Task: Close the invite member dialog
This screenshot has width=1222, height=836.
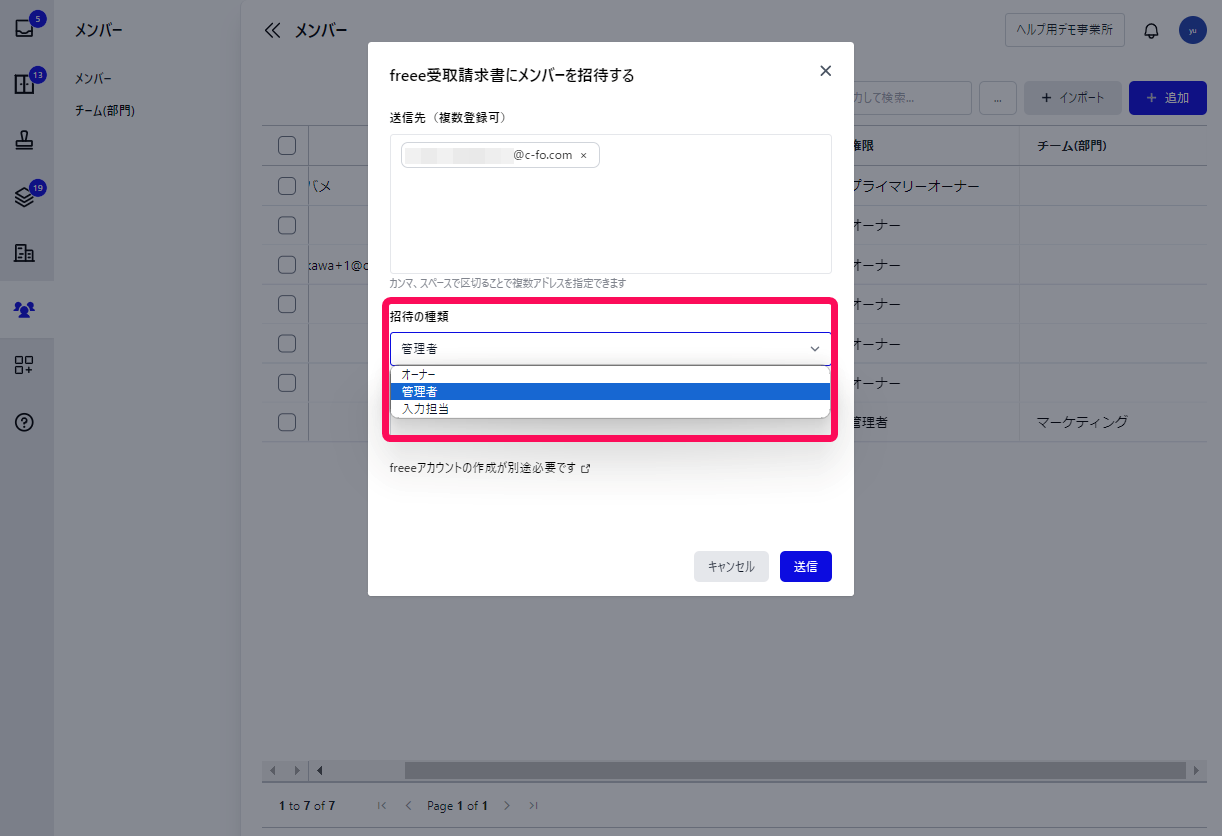Action: tap(825, 70)
